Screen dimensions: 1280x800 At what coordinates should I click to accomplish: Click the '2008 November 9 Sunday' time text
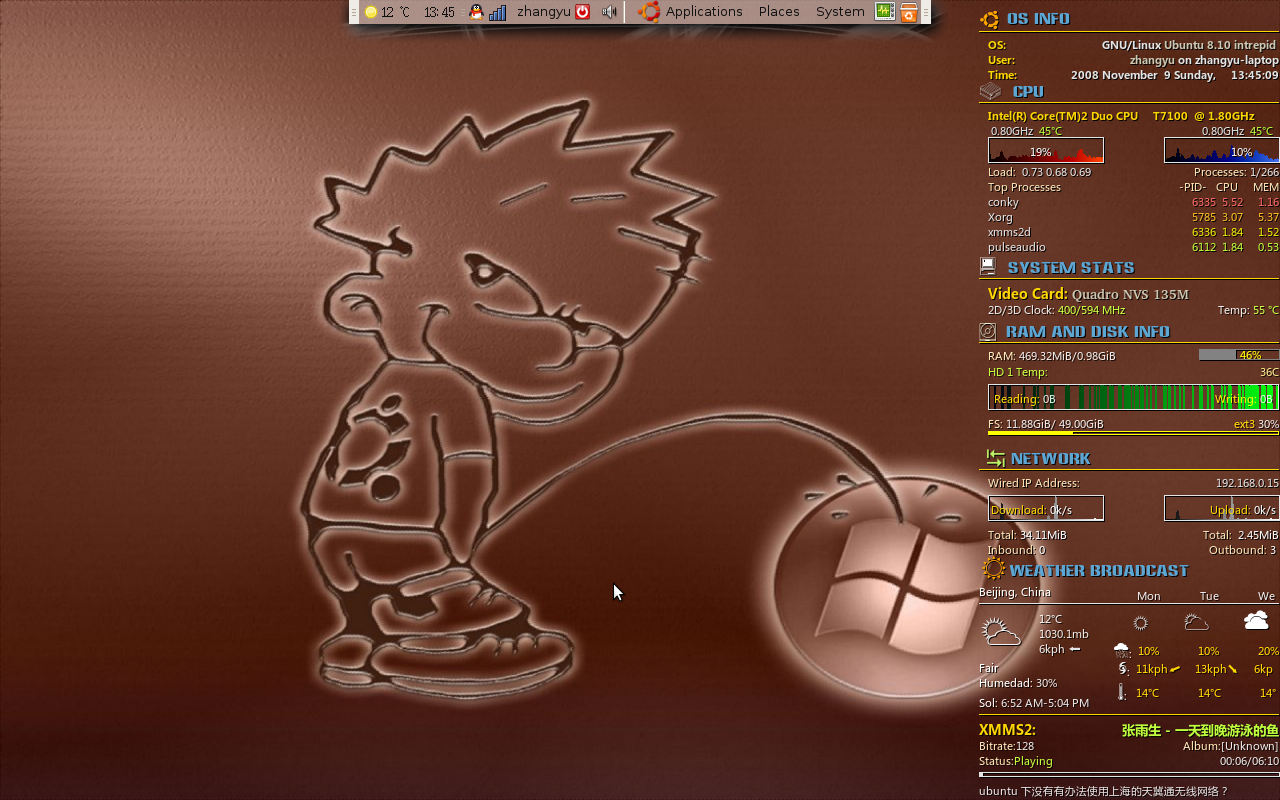(x=1143, y=75)
